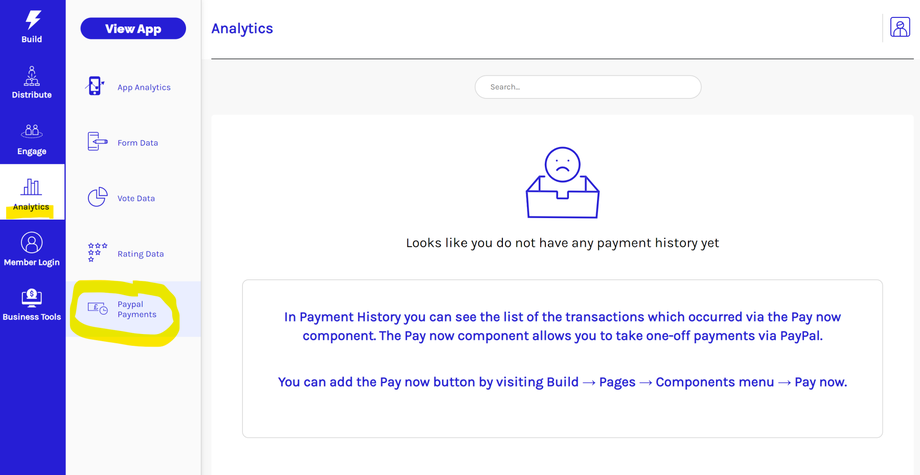This screenshot has width=920, height=475.
Task: Open the App Analytics menu label
Action: pyautogui.click(x=144, y=88)
